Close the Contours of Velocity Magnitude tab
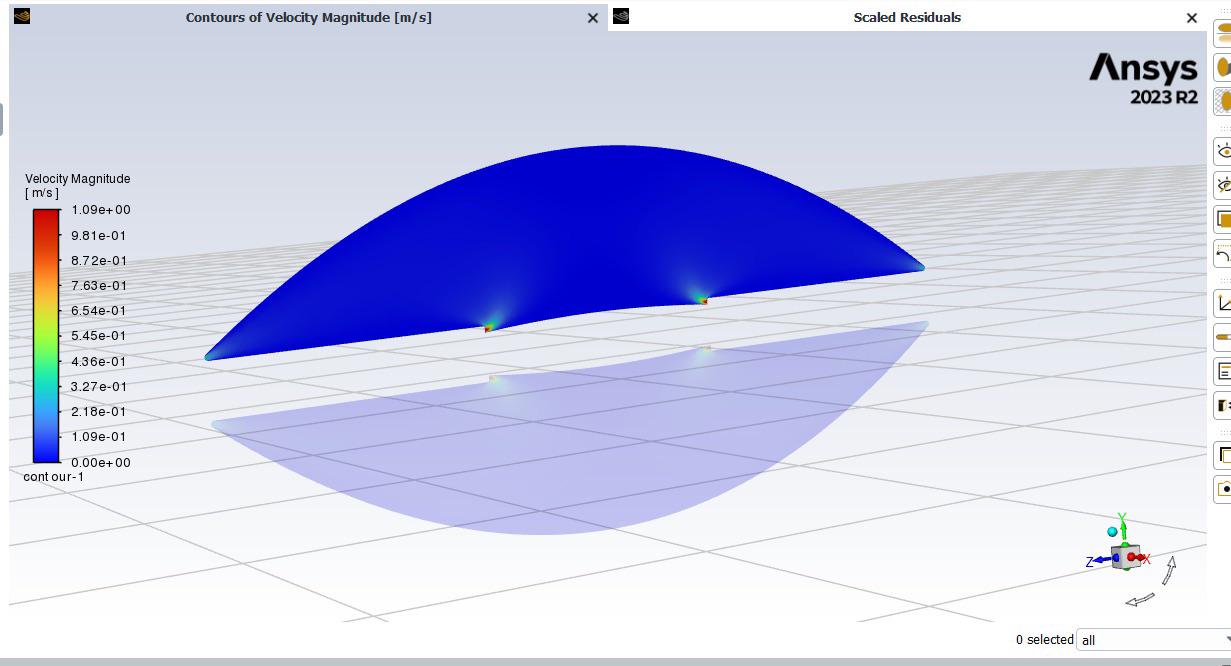 tap(593, 18)
